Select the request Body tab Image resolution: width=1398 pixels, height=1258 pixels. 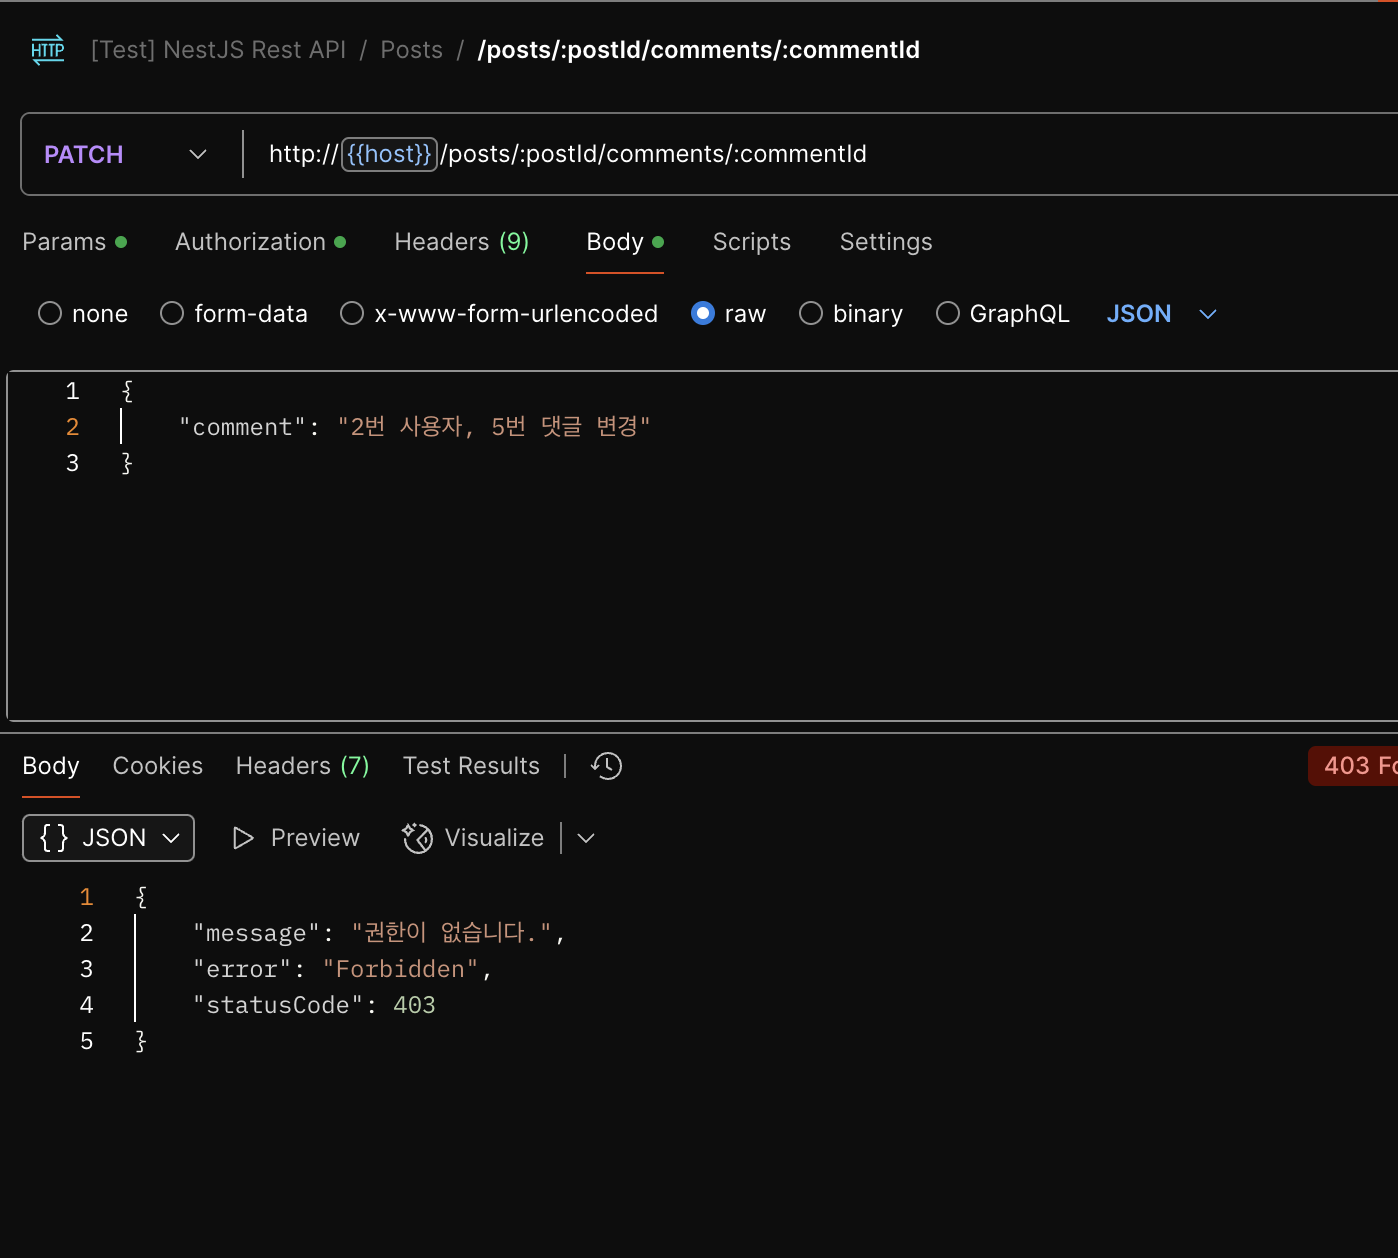tap(625, 242)
